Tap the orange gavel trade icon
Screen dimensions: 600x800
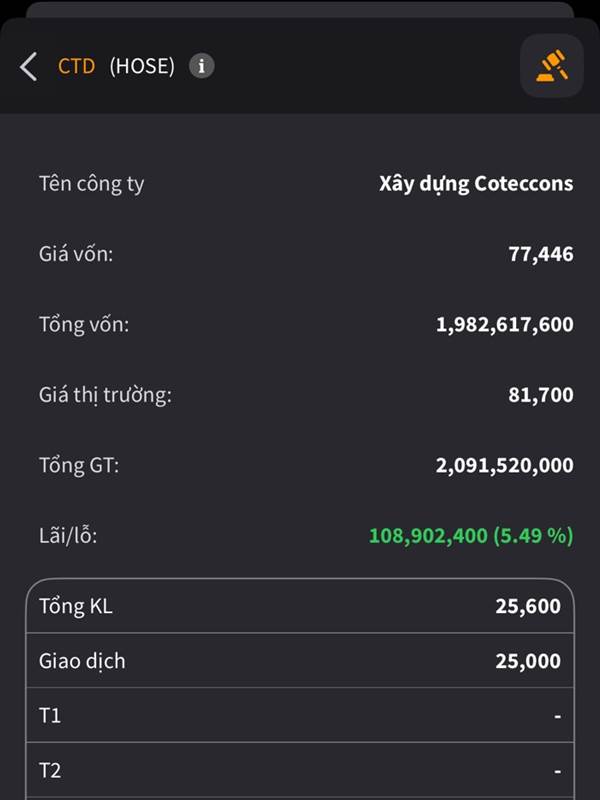pos(551,66)
